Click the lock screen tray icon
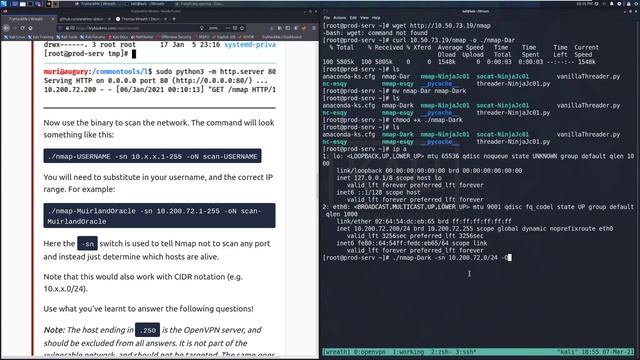640x360 pixels. [x=629, y=4]
